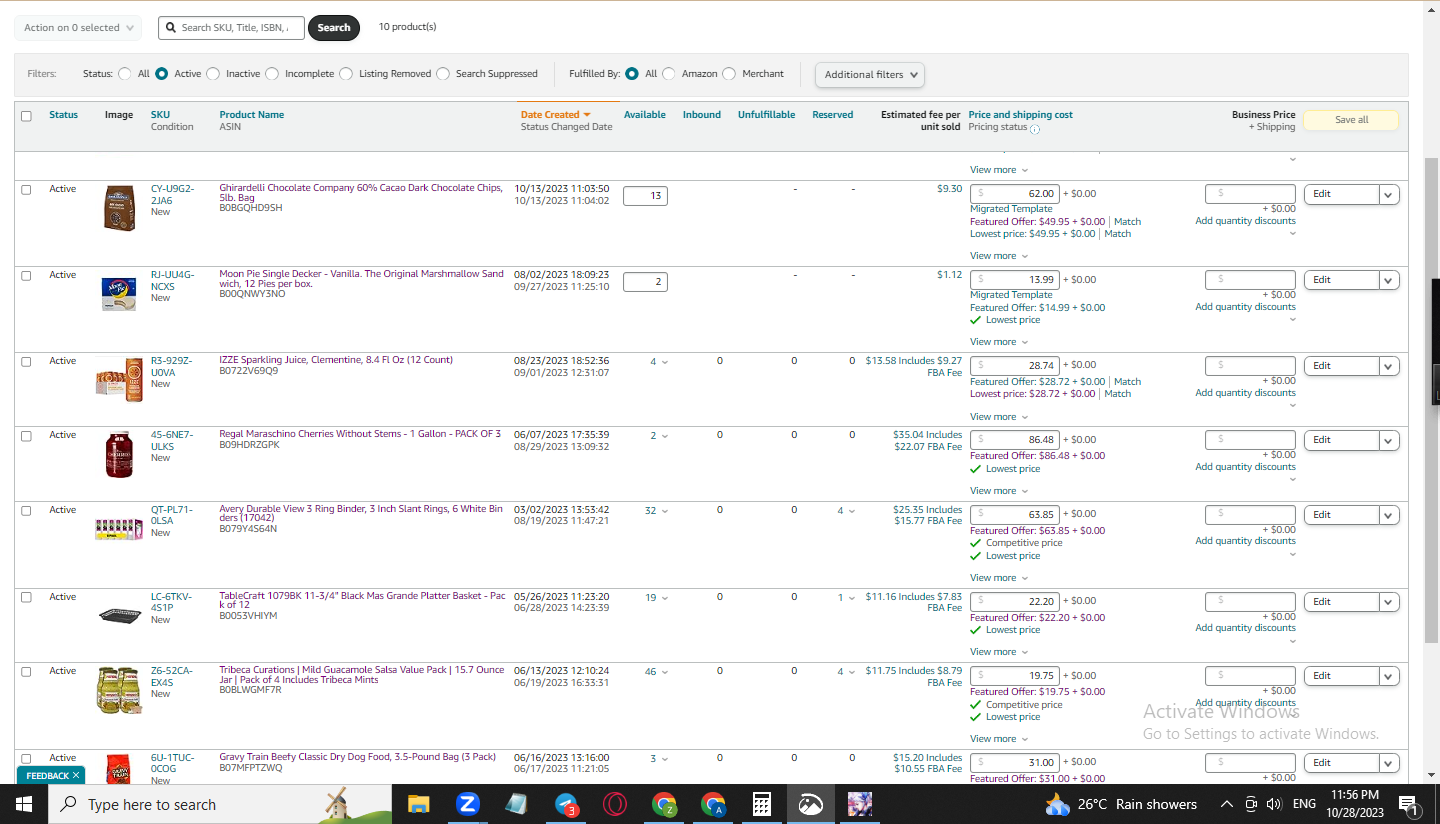Tick the checkbox for the Avery Binder row
Image resolution: width=1440 pixels, height=824 pixels.
[26, 511]
